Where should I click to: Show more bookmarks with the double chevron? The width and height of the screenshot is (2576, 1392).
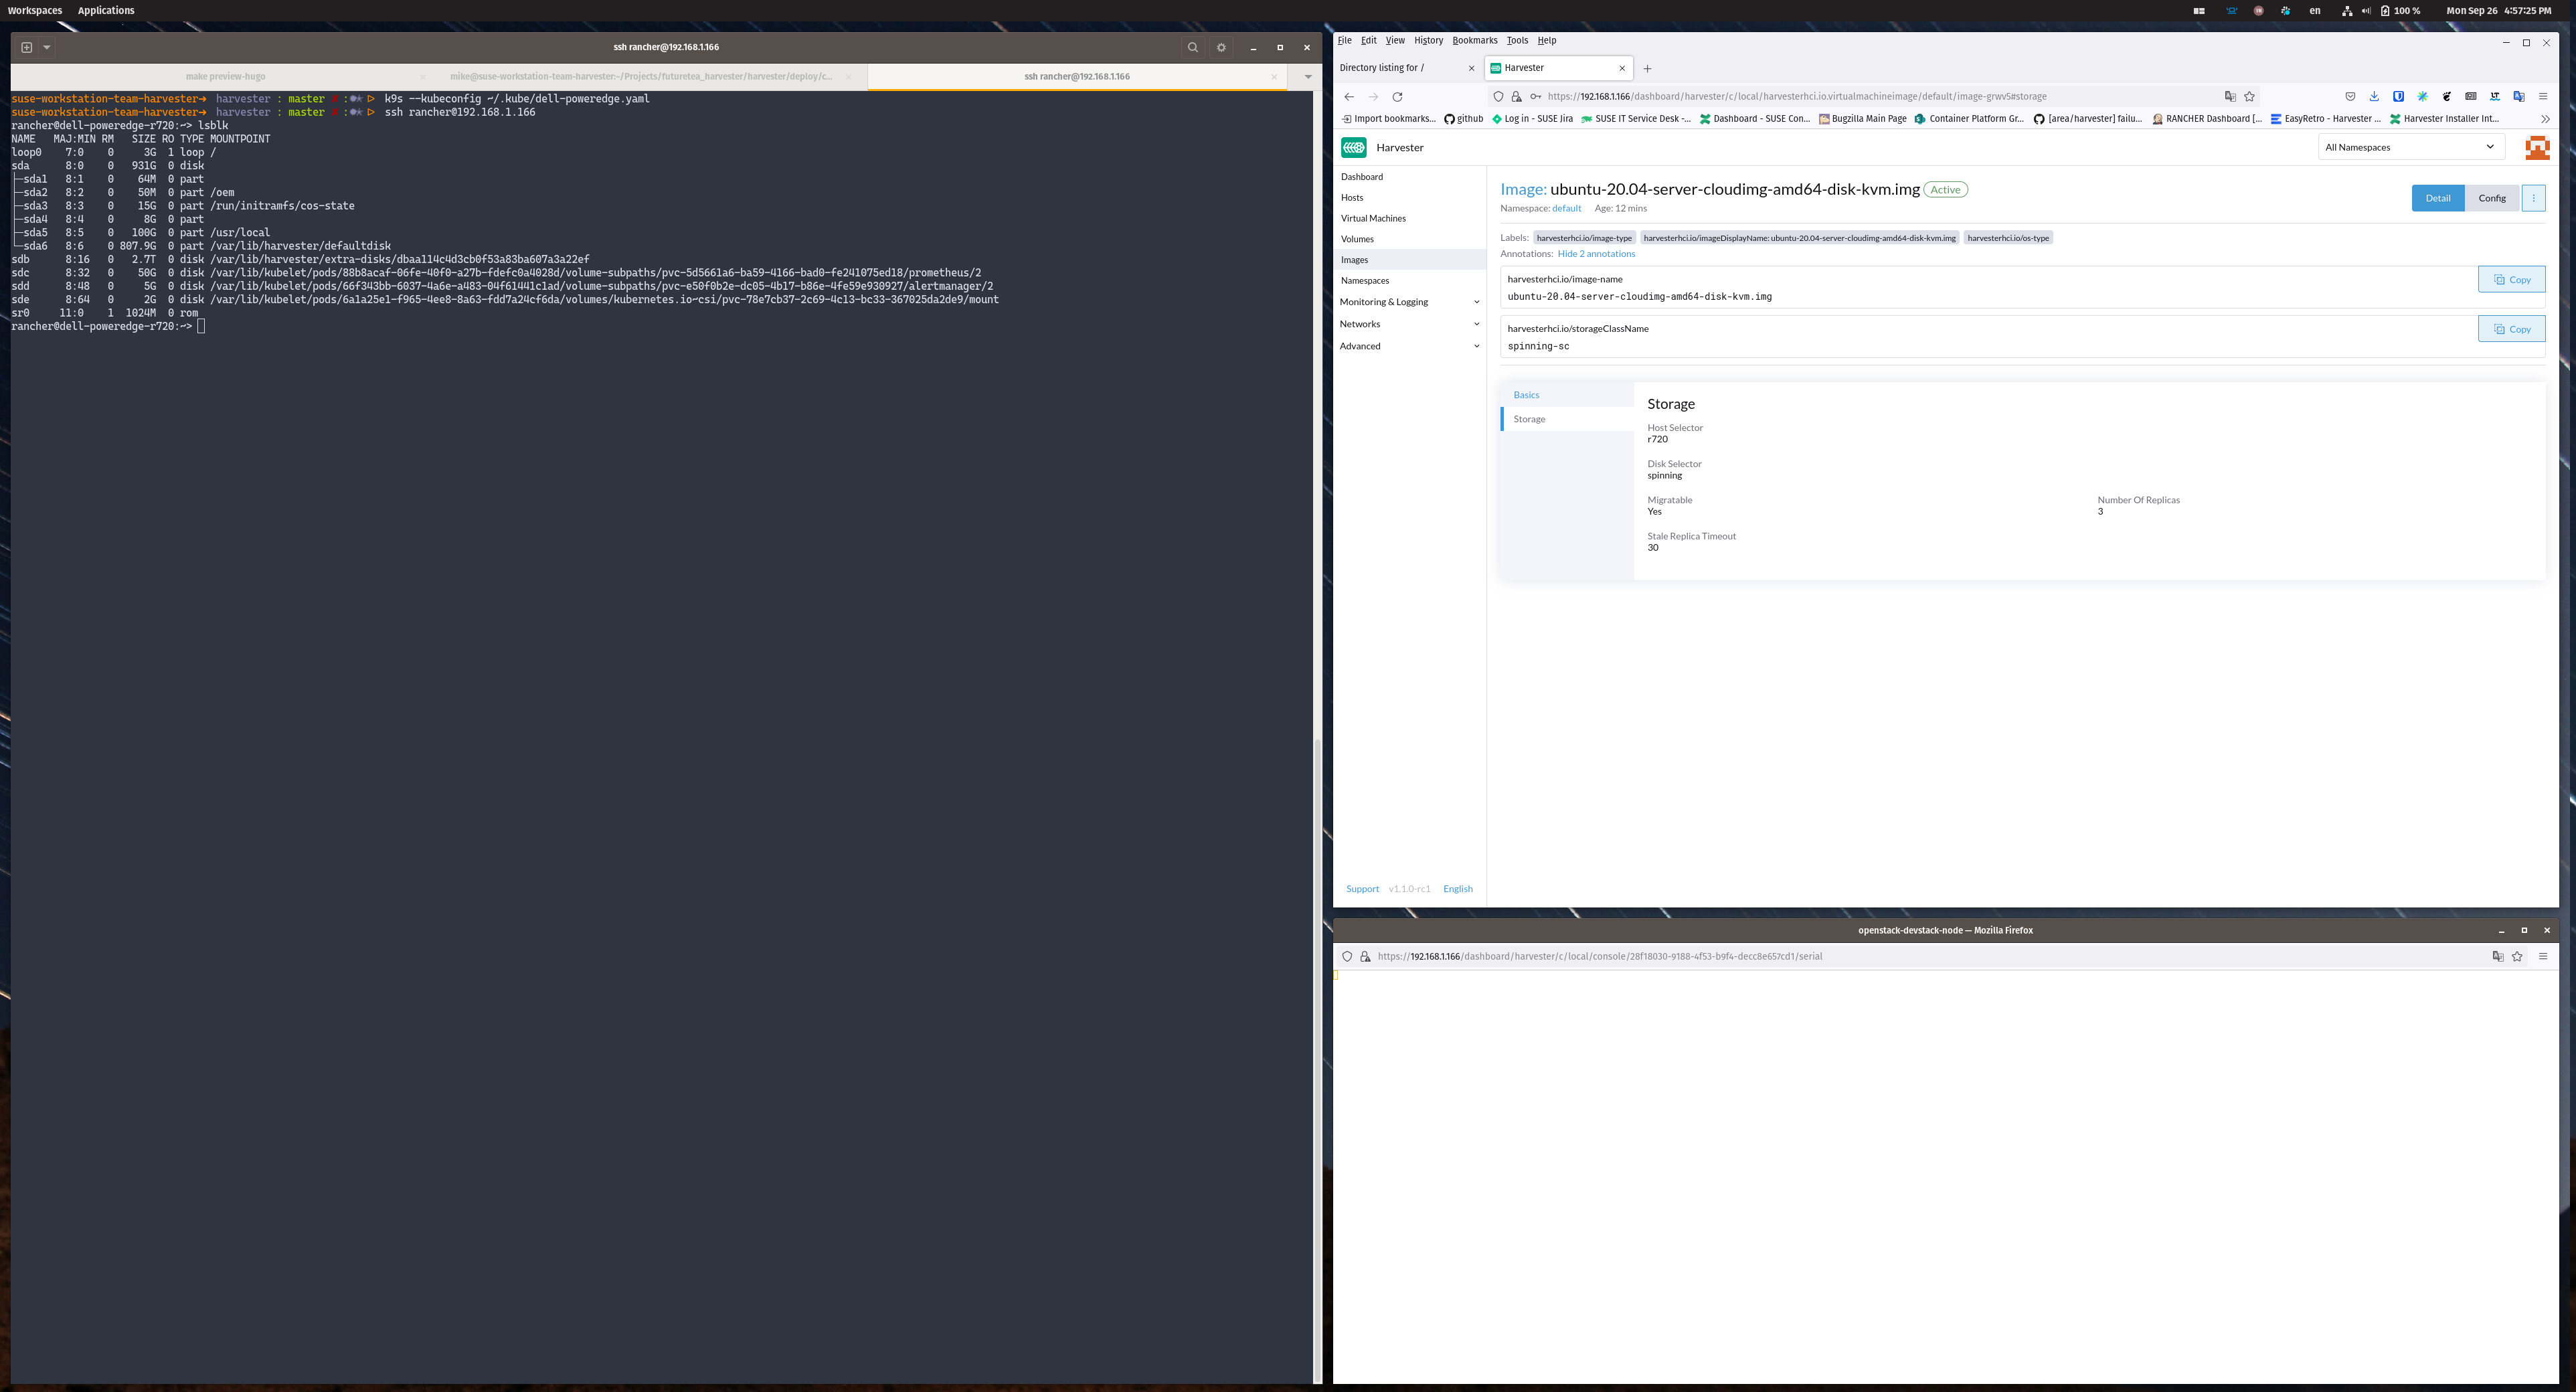coord(2545,119)
